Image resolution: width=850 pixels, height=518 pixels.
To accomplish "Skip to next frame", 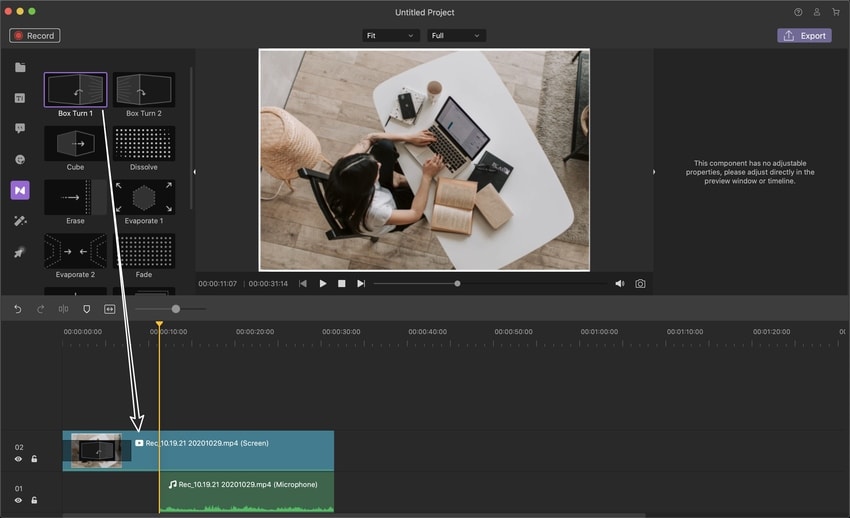I will pyautogui.click(x=360, y=283).
